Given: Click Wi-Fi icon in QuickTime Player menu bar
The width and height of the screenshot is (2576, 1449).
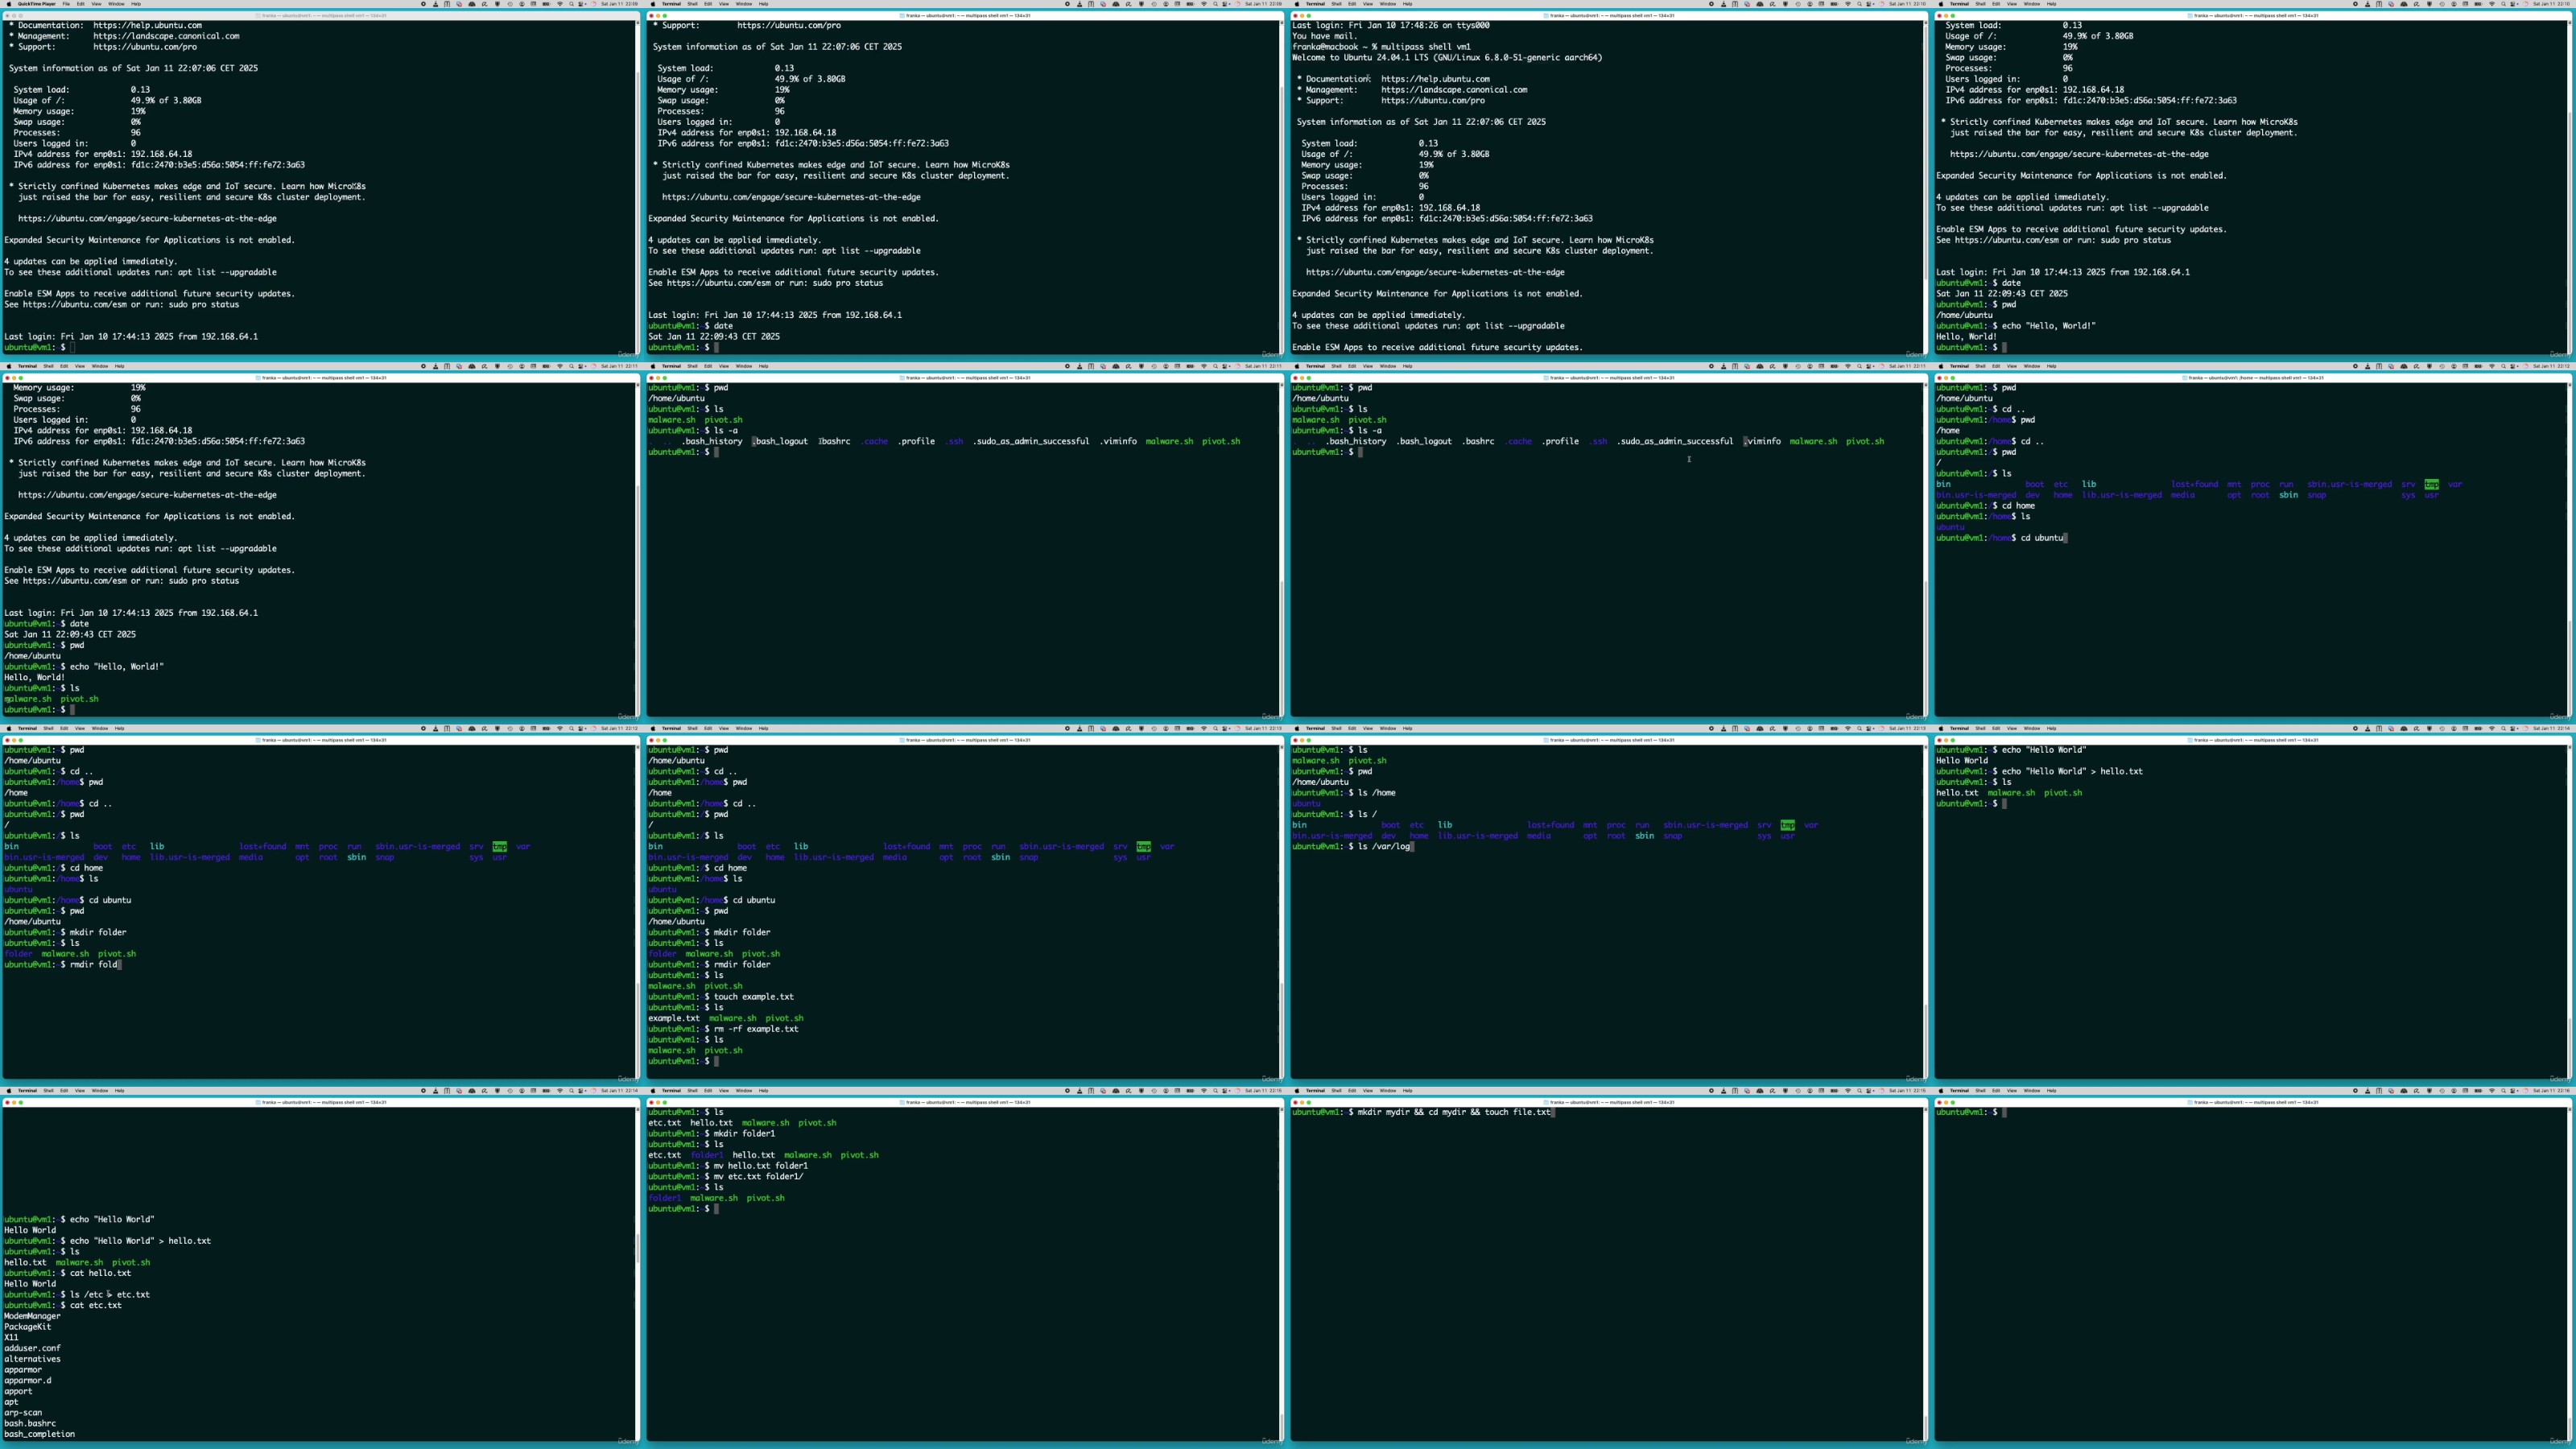Looking at the screenshot, I should click(x=560, y=4).
